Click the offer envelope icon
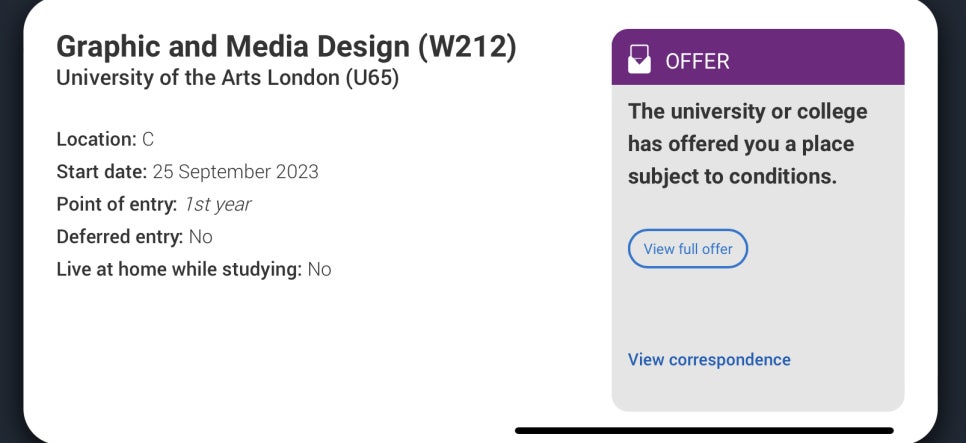 tap(639, 60)
